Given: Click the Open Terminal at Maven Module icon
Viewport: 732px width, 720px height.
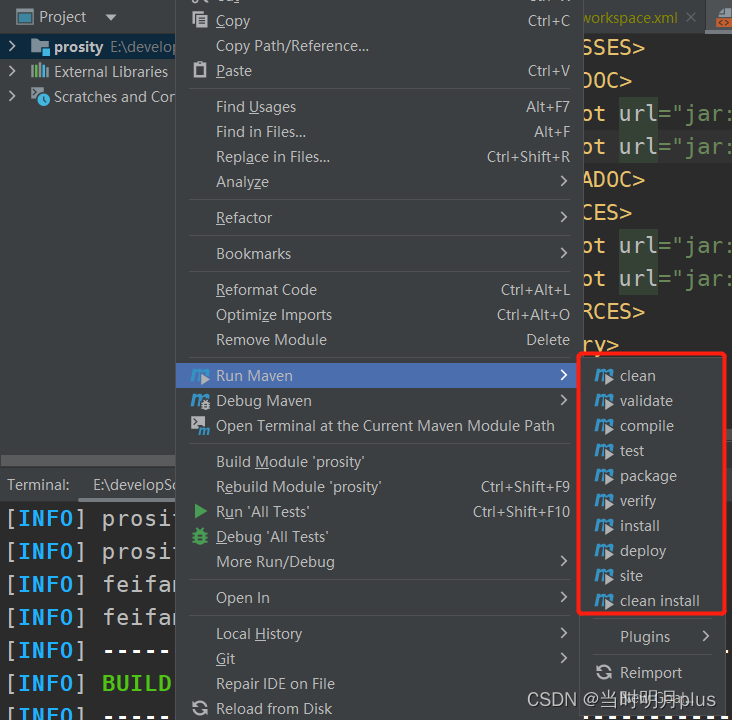Looking at the screenshot, I should (200, 426).
